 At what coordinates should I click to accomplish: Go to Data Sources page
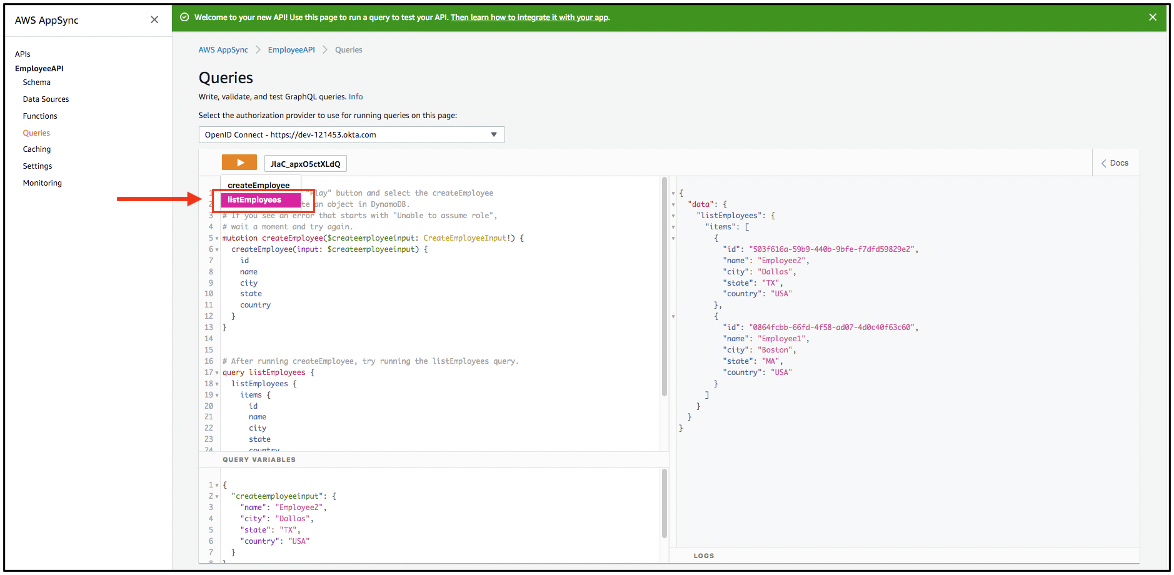(46, 99)
